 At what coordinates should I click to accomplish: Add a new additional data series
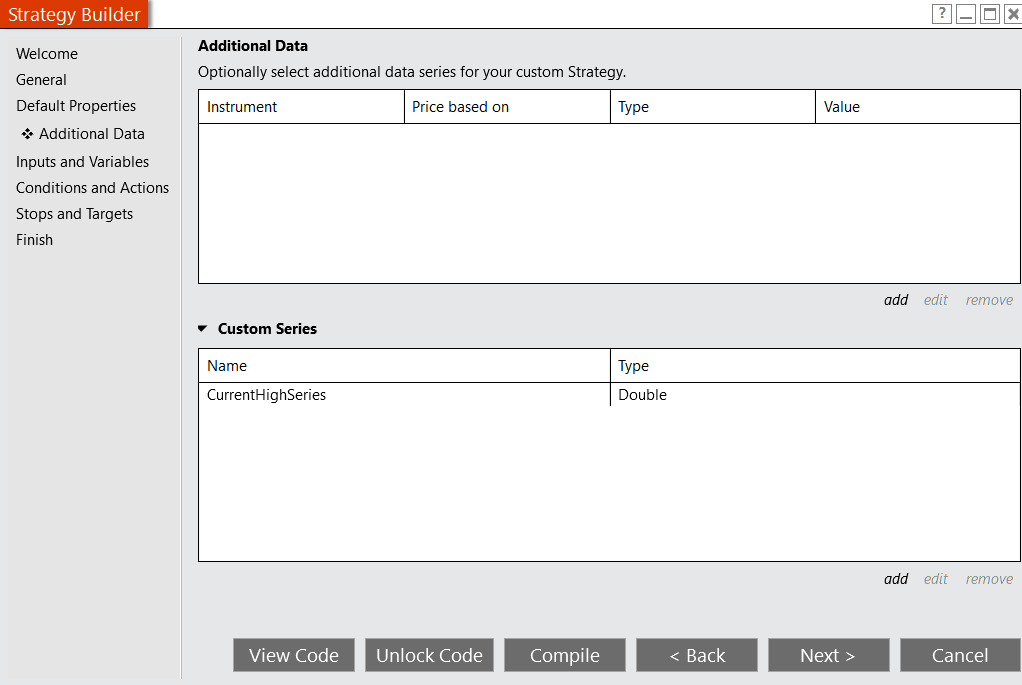896,300
